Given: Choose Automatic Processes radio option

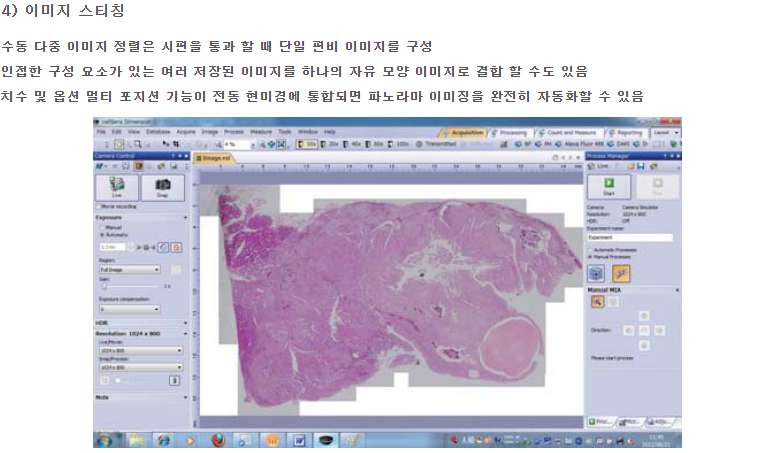Looking at the screenshot, I should pyautogui.click(x=589, y=248).
